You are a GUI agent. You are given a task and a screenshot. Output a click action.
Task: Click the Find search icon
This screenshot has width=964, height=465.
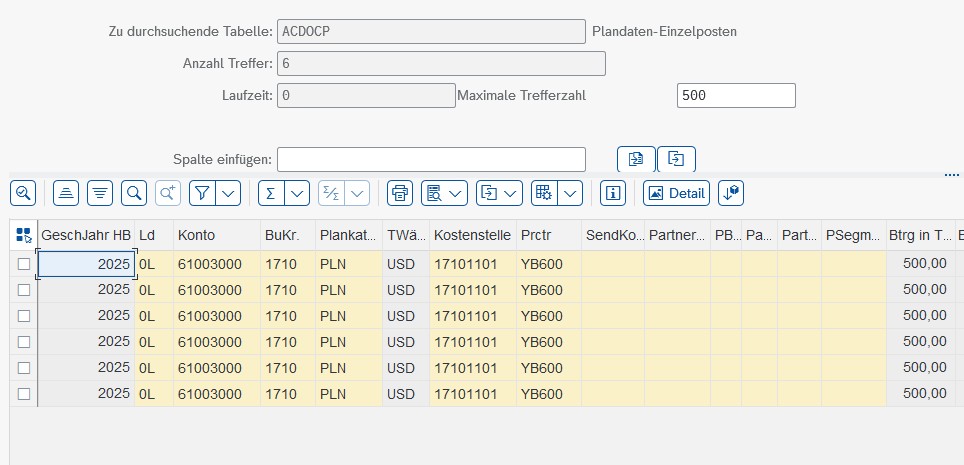tap(134, 193)
